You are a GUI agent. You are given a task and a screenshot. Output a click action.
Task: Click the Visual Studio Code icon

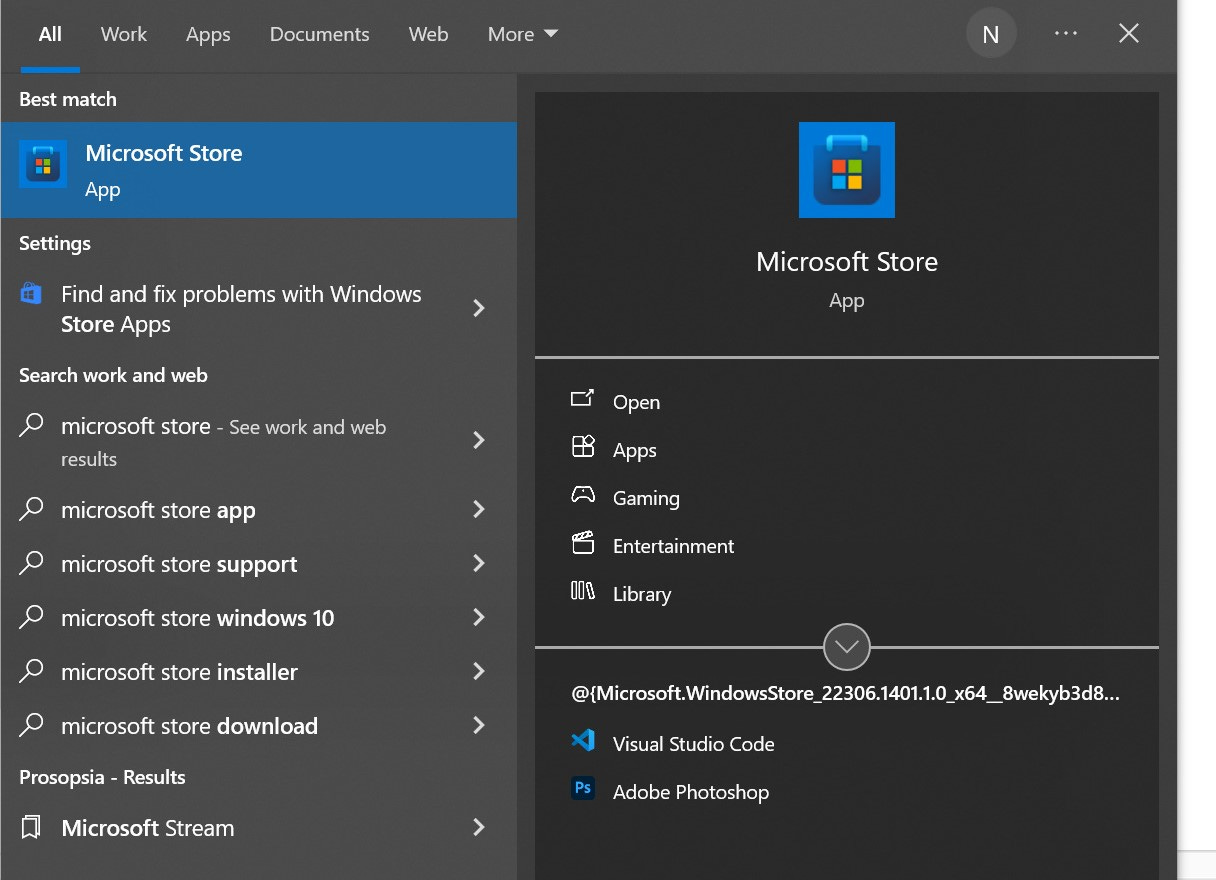pyautogui.click(x=583, y=741)
